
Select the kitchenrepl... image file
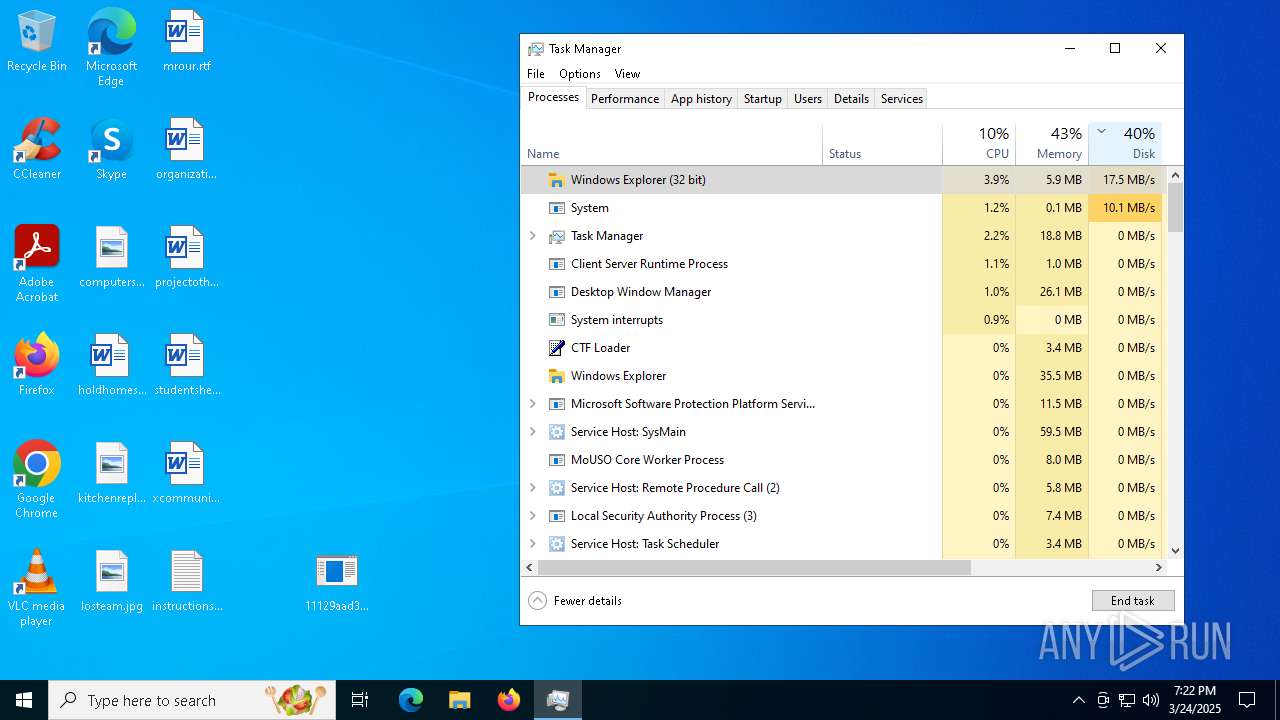point(112,474)
